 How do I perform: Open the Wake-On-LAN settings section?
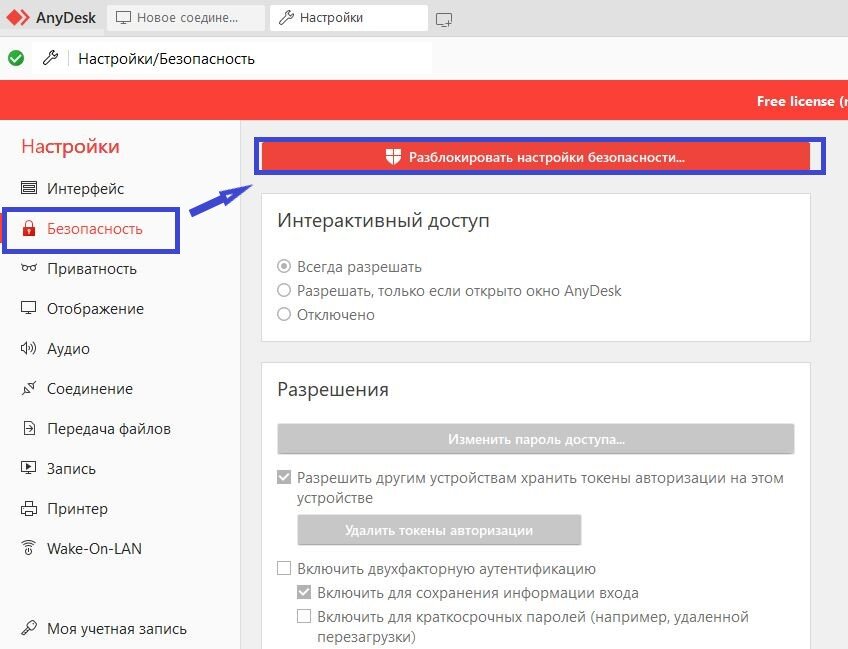click(94, 548)
